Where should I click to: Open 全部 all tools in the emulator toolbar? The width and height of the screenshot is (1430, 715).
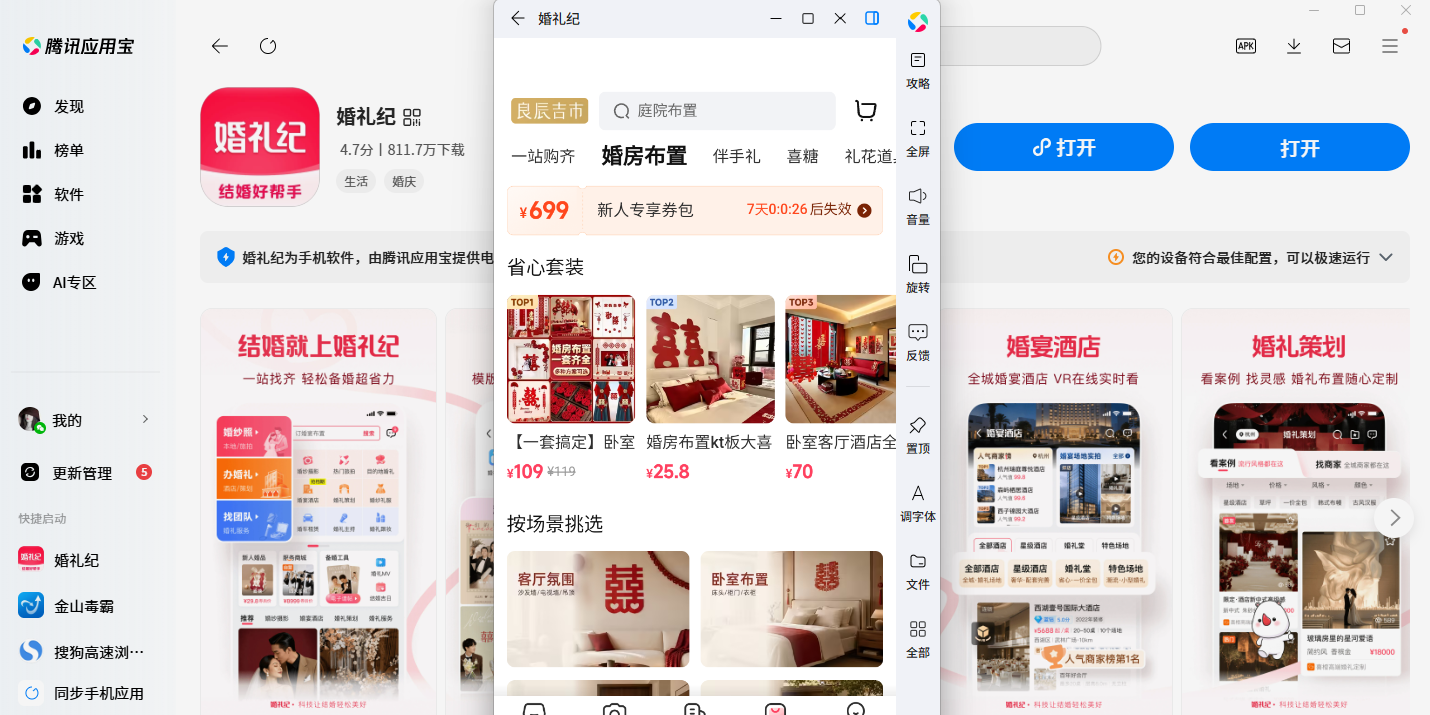click(918, 639)
